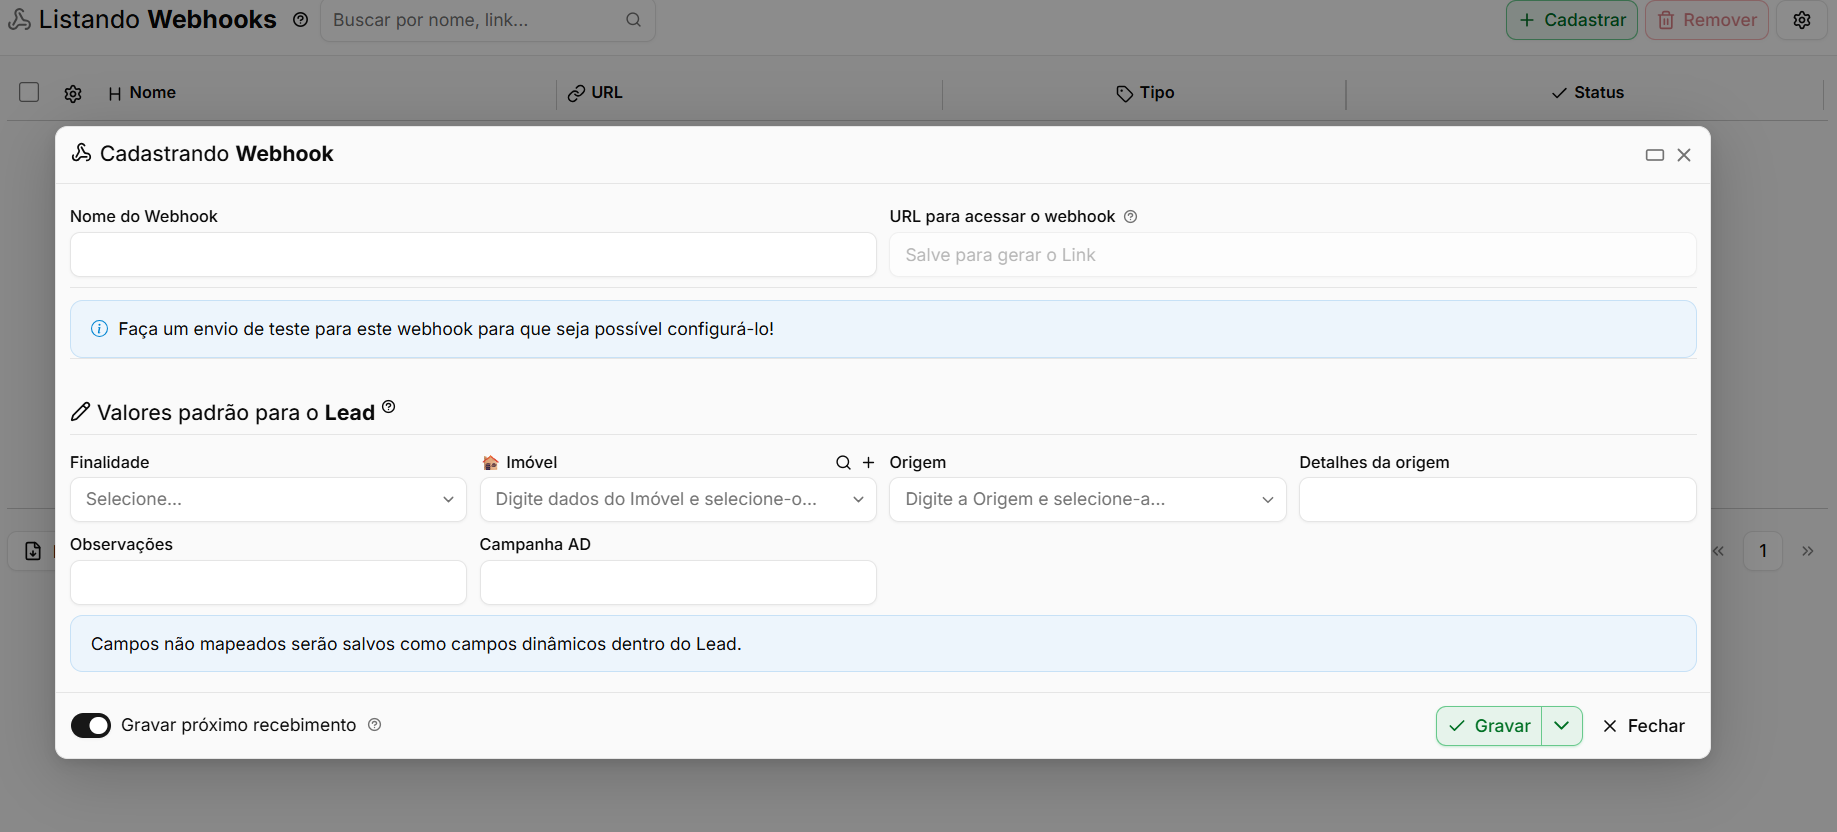The height and width of the screenshot is (832, 1837).
Task: Open the settings gear at top right
Action: point(1802,20)
